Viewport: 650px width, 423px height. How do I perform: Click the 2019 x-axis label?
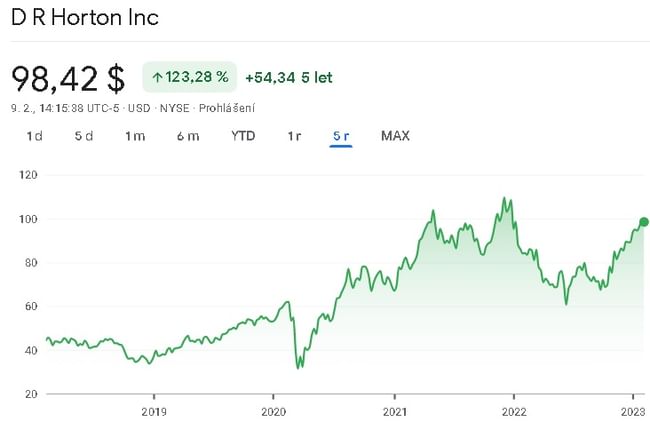[x=153, y=411]
